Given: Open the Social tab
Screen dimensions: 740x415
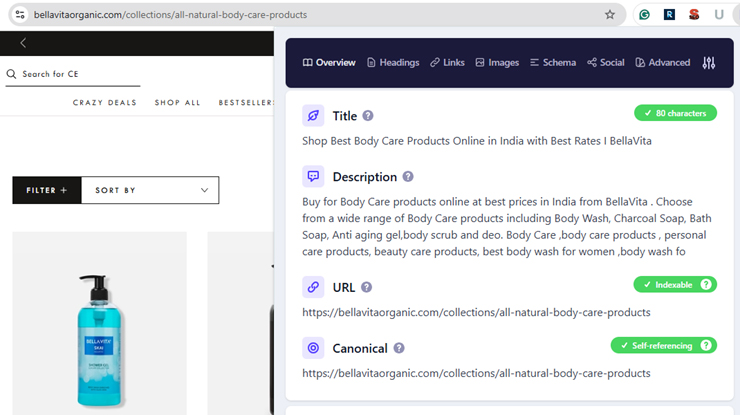Looking at the screenshot, I should click(x=605, y=63).
